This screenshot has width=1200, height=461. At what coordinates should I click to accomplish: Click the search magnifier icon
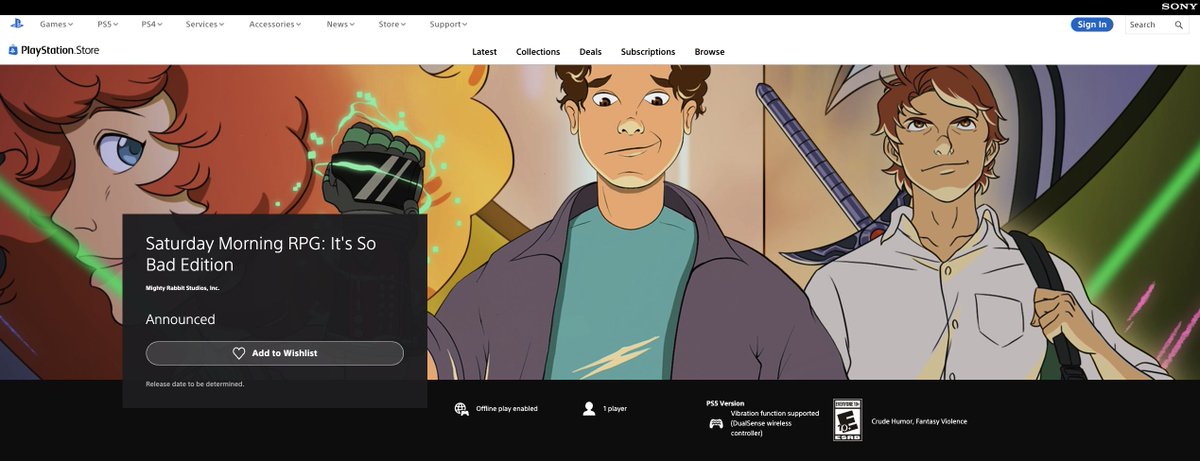tap(1180, 25)
